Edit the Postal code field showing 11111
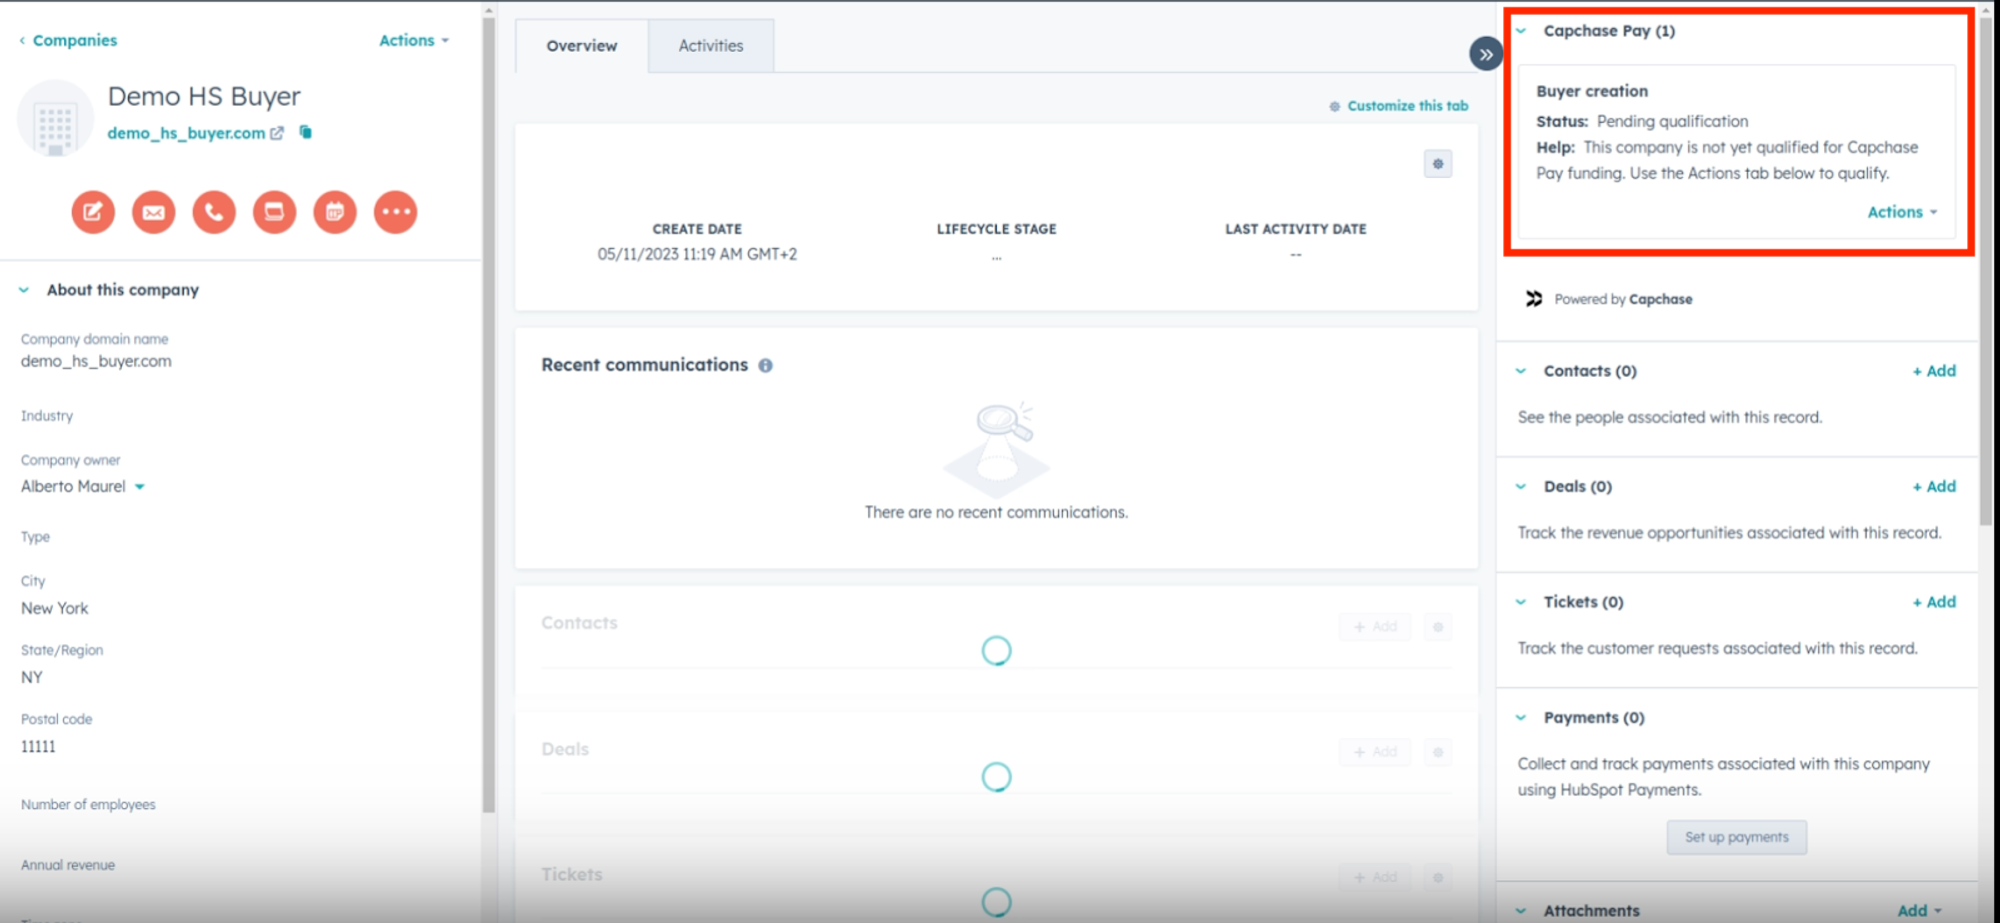 click(x=38, y=747)
